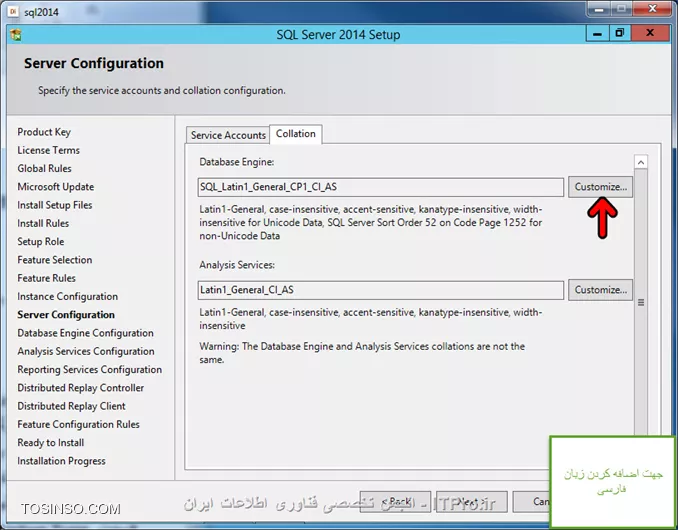Select Database Engine Configuration step
The width and height of the screenshot is (678, 530).
pos(86,333)
